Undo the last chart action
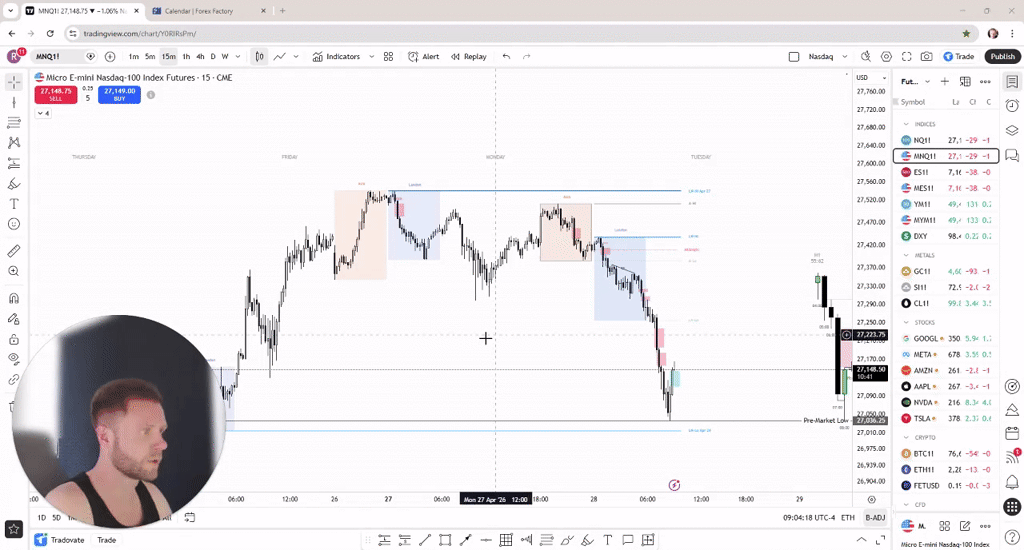Screen dimensions: 1024x550 coord(506,57)
